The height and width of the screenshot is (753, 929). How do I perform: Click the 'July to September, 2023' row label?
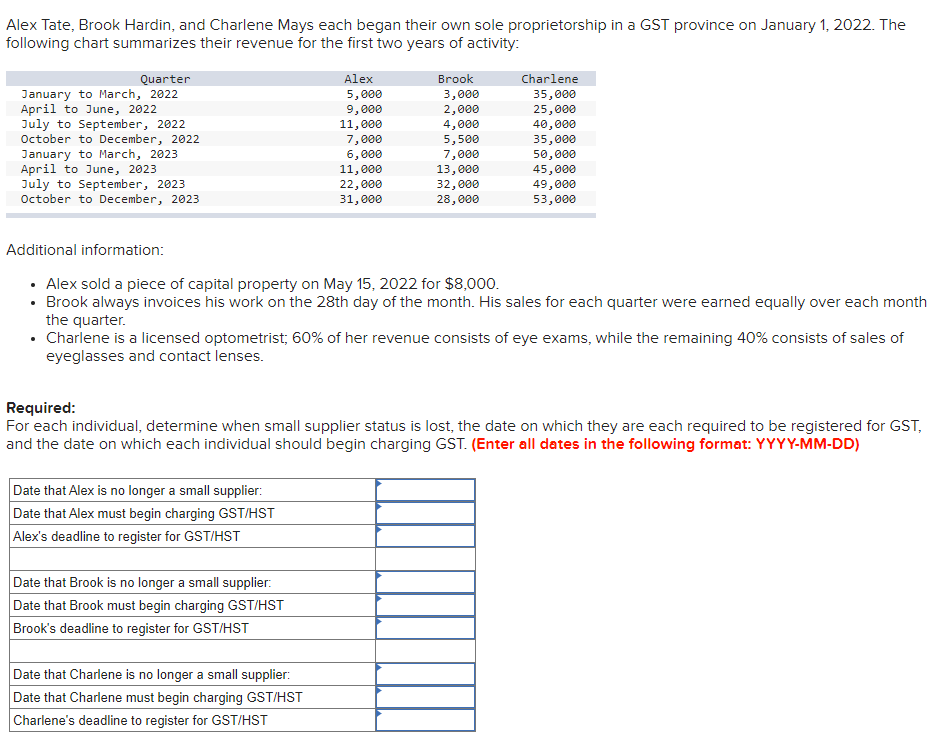click(103, 184)
